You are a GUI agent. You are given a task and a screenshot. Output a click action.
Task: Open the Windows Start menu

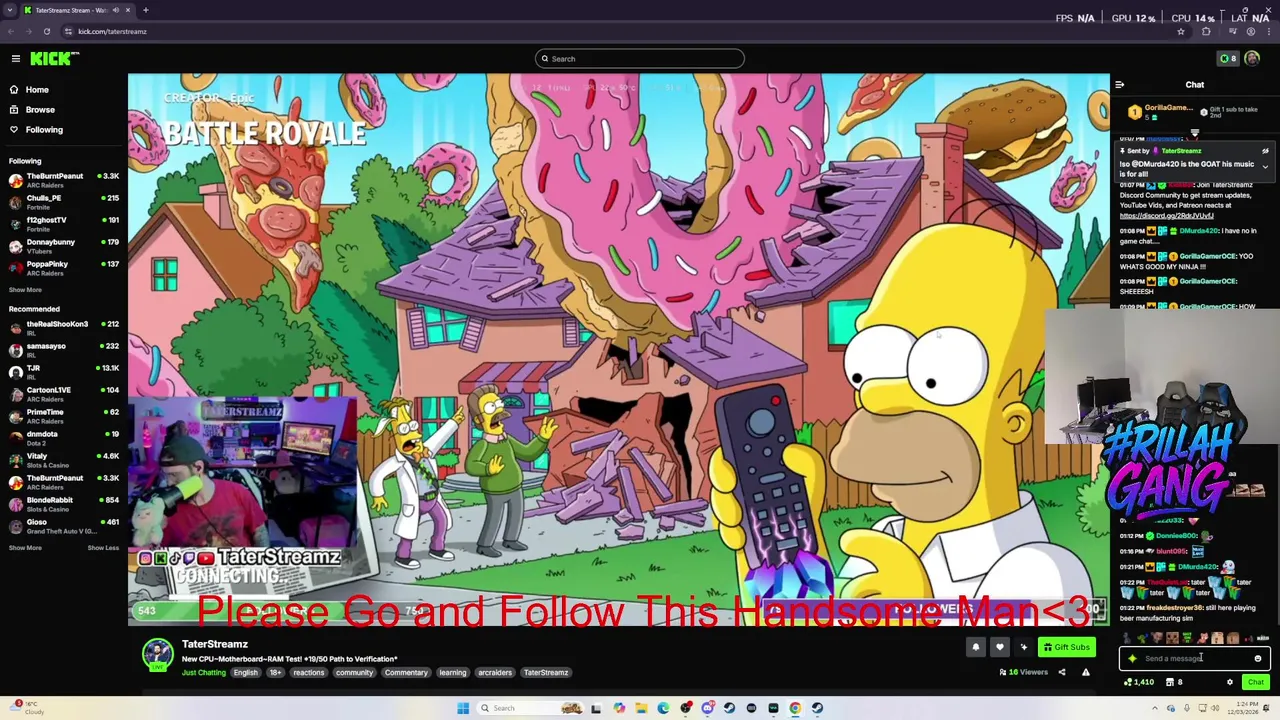point(463,709)
